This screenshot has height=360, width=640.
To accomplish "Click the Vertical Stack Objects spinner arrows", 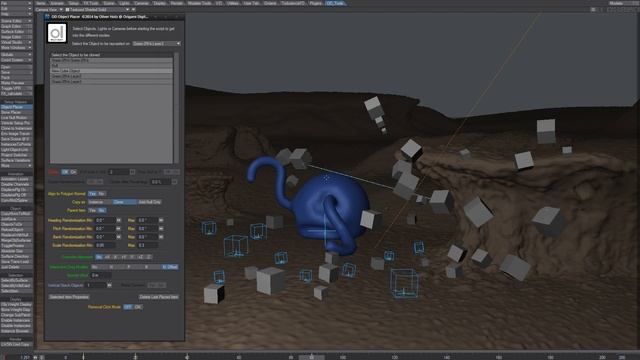I will [x=109, y=285].
